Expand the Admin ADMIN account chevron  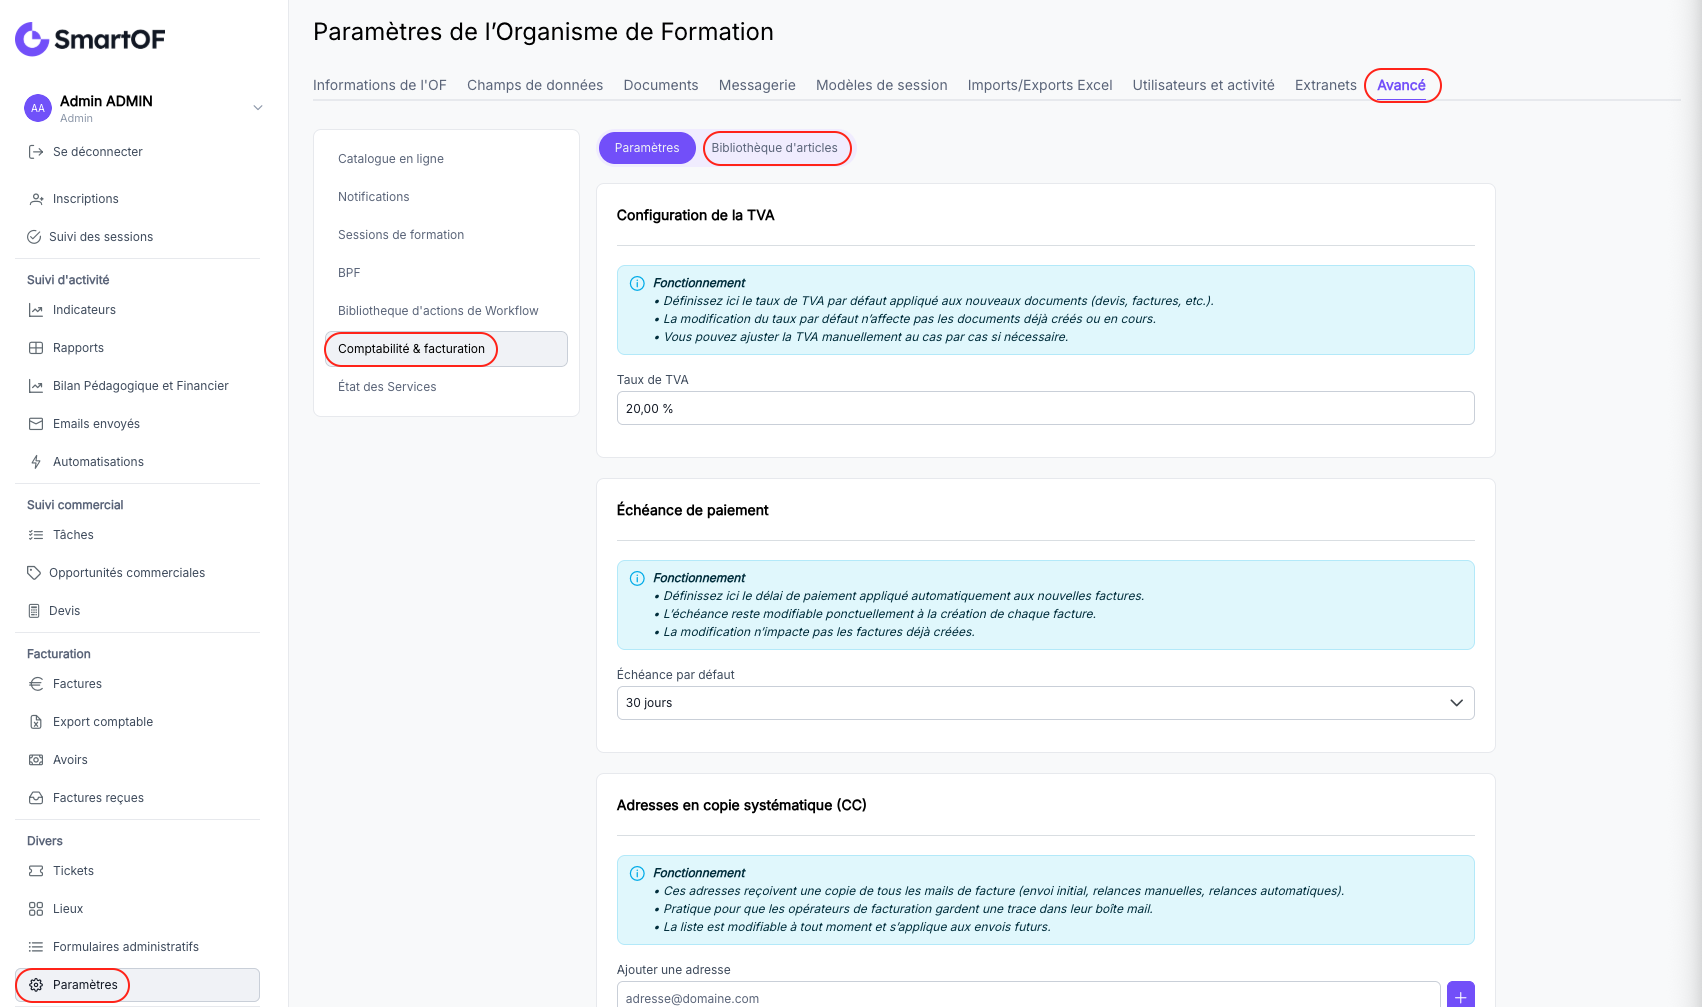tap(258, 108)
